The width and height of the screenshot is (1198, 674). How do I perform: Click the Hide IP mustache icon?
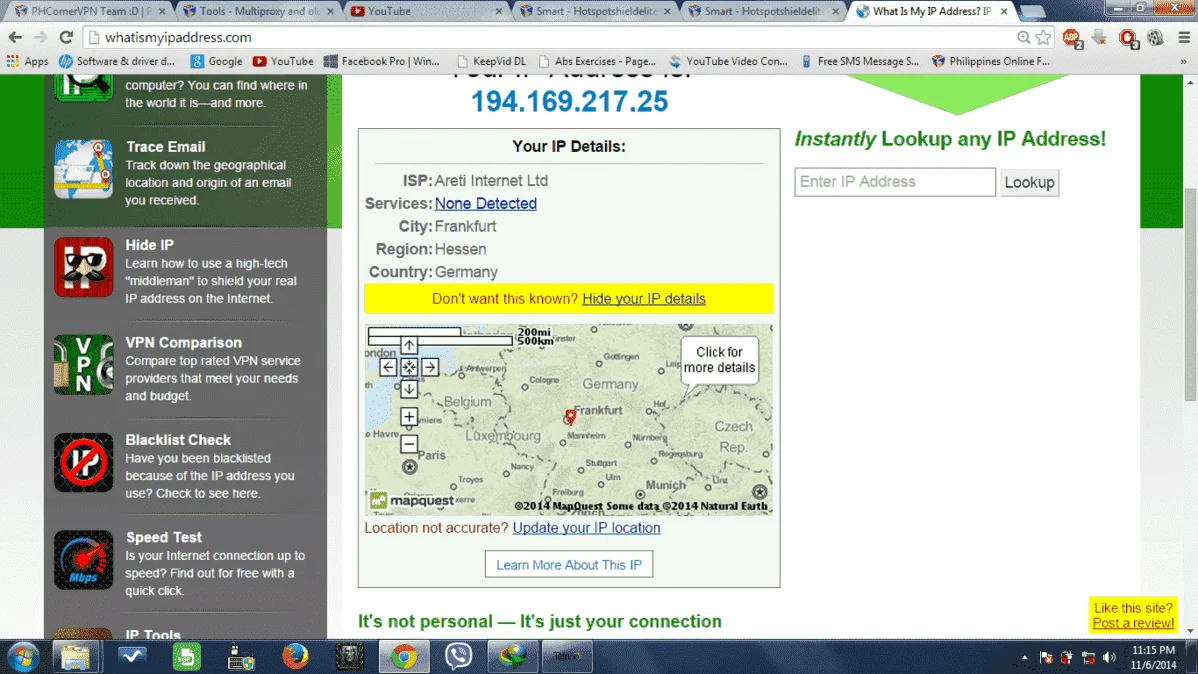(83, 267)
